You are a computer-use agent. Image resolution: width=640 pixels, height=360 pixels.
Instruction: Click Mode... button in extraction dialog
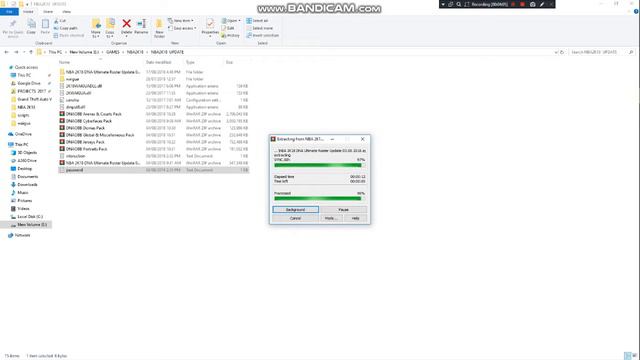pyautogui.click(x=331, y=218)
